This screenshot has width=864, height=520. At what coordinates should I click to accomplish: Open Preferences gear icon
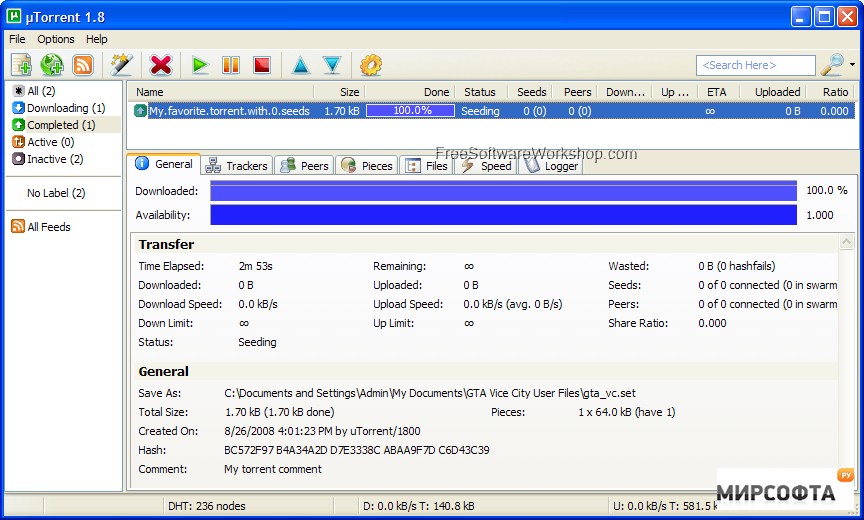[371, 65]
